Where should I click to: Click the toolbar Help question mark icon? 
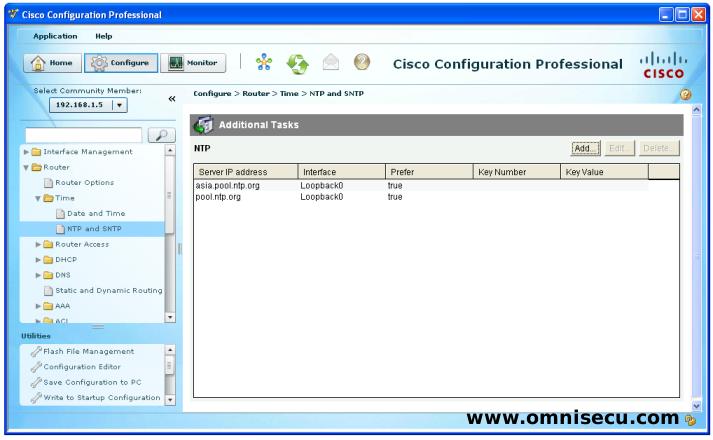362,62
